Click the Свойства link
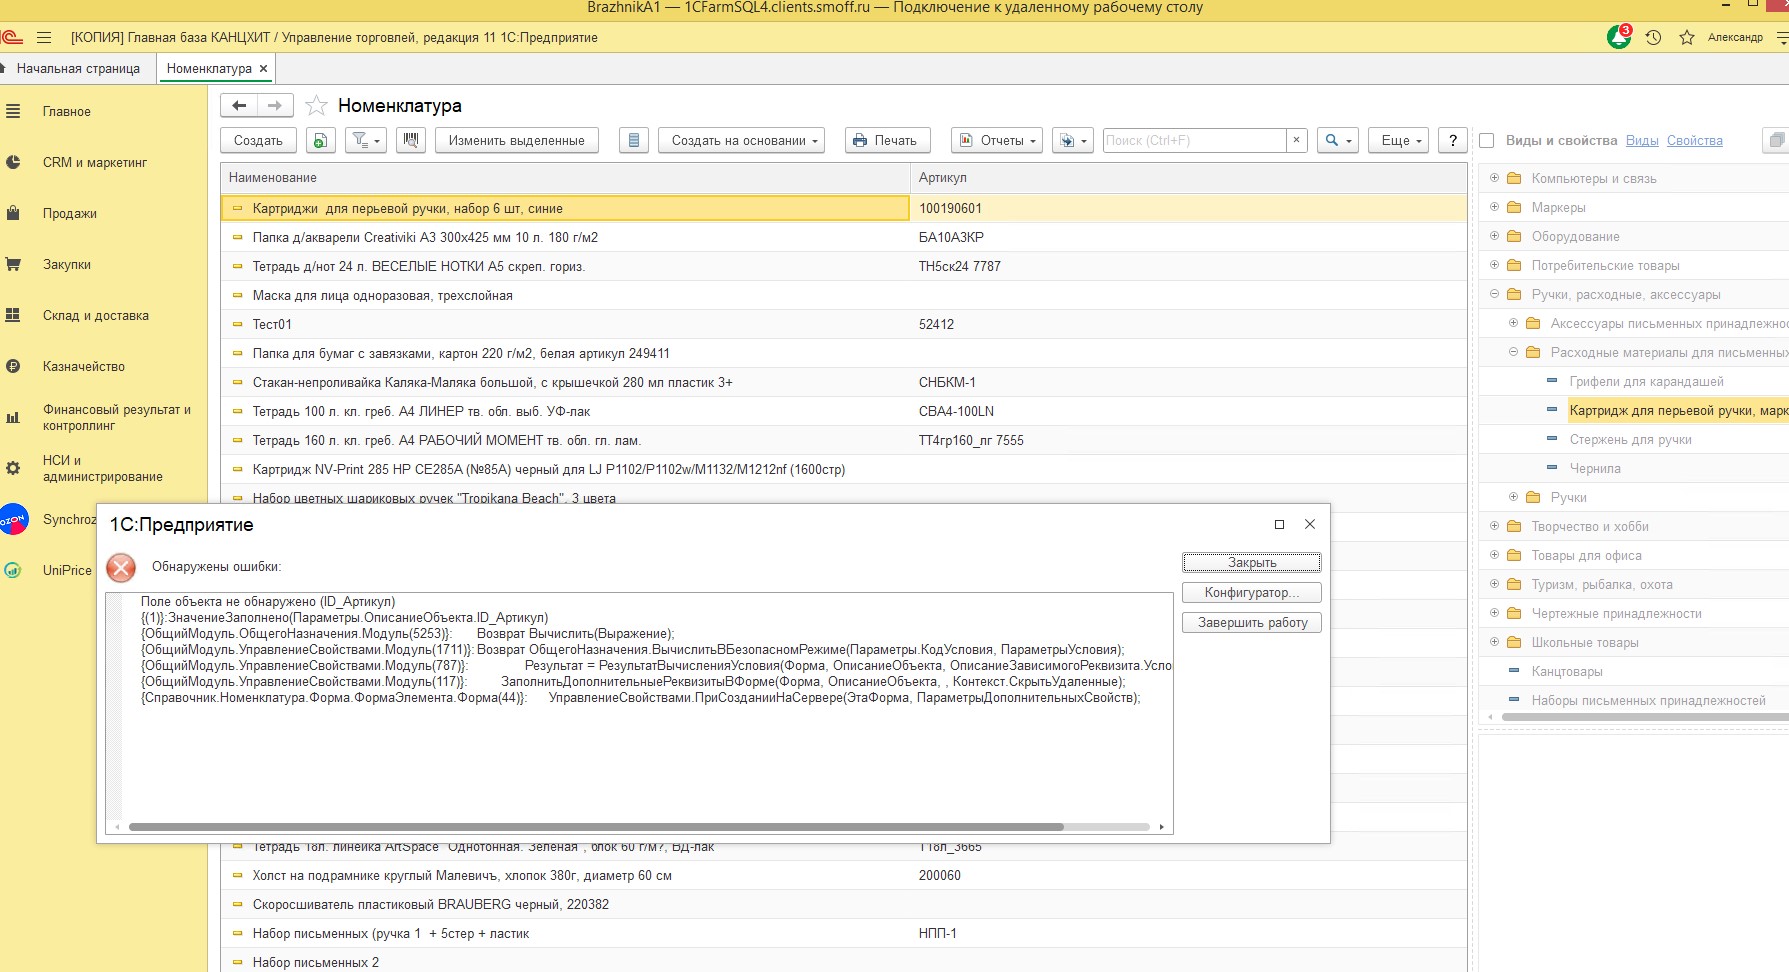The image size is (1789, 972). [1694, 141]
